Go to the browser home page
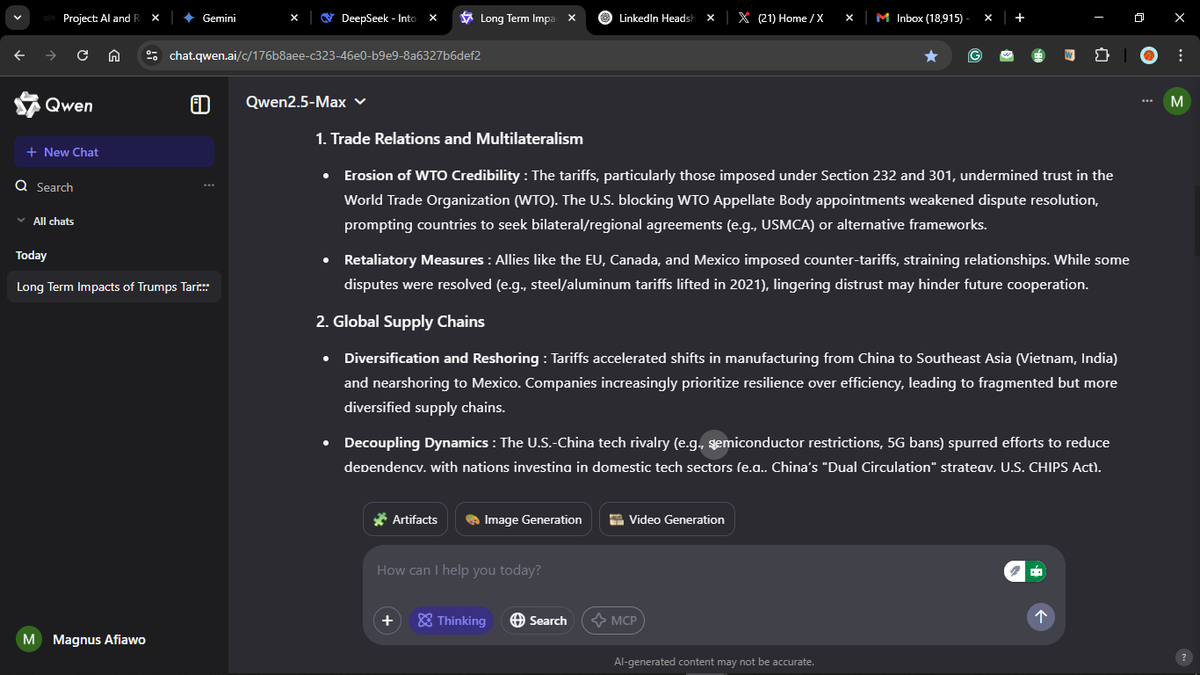This screenshot has width=1200, height=675. (x=114, y=56)
